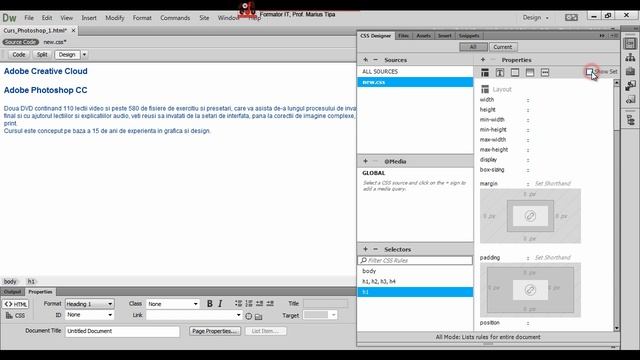Switch to All mode in CSS Designer
640x360 pixels.
[x=473, y=47]
